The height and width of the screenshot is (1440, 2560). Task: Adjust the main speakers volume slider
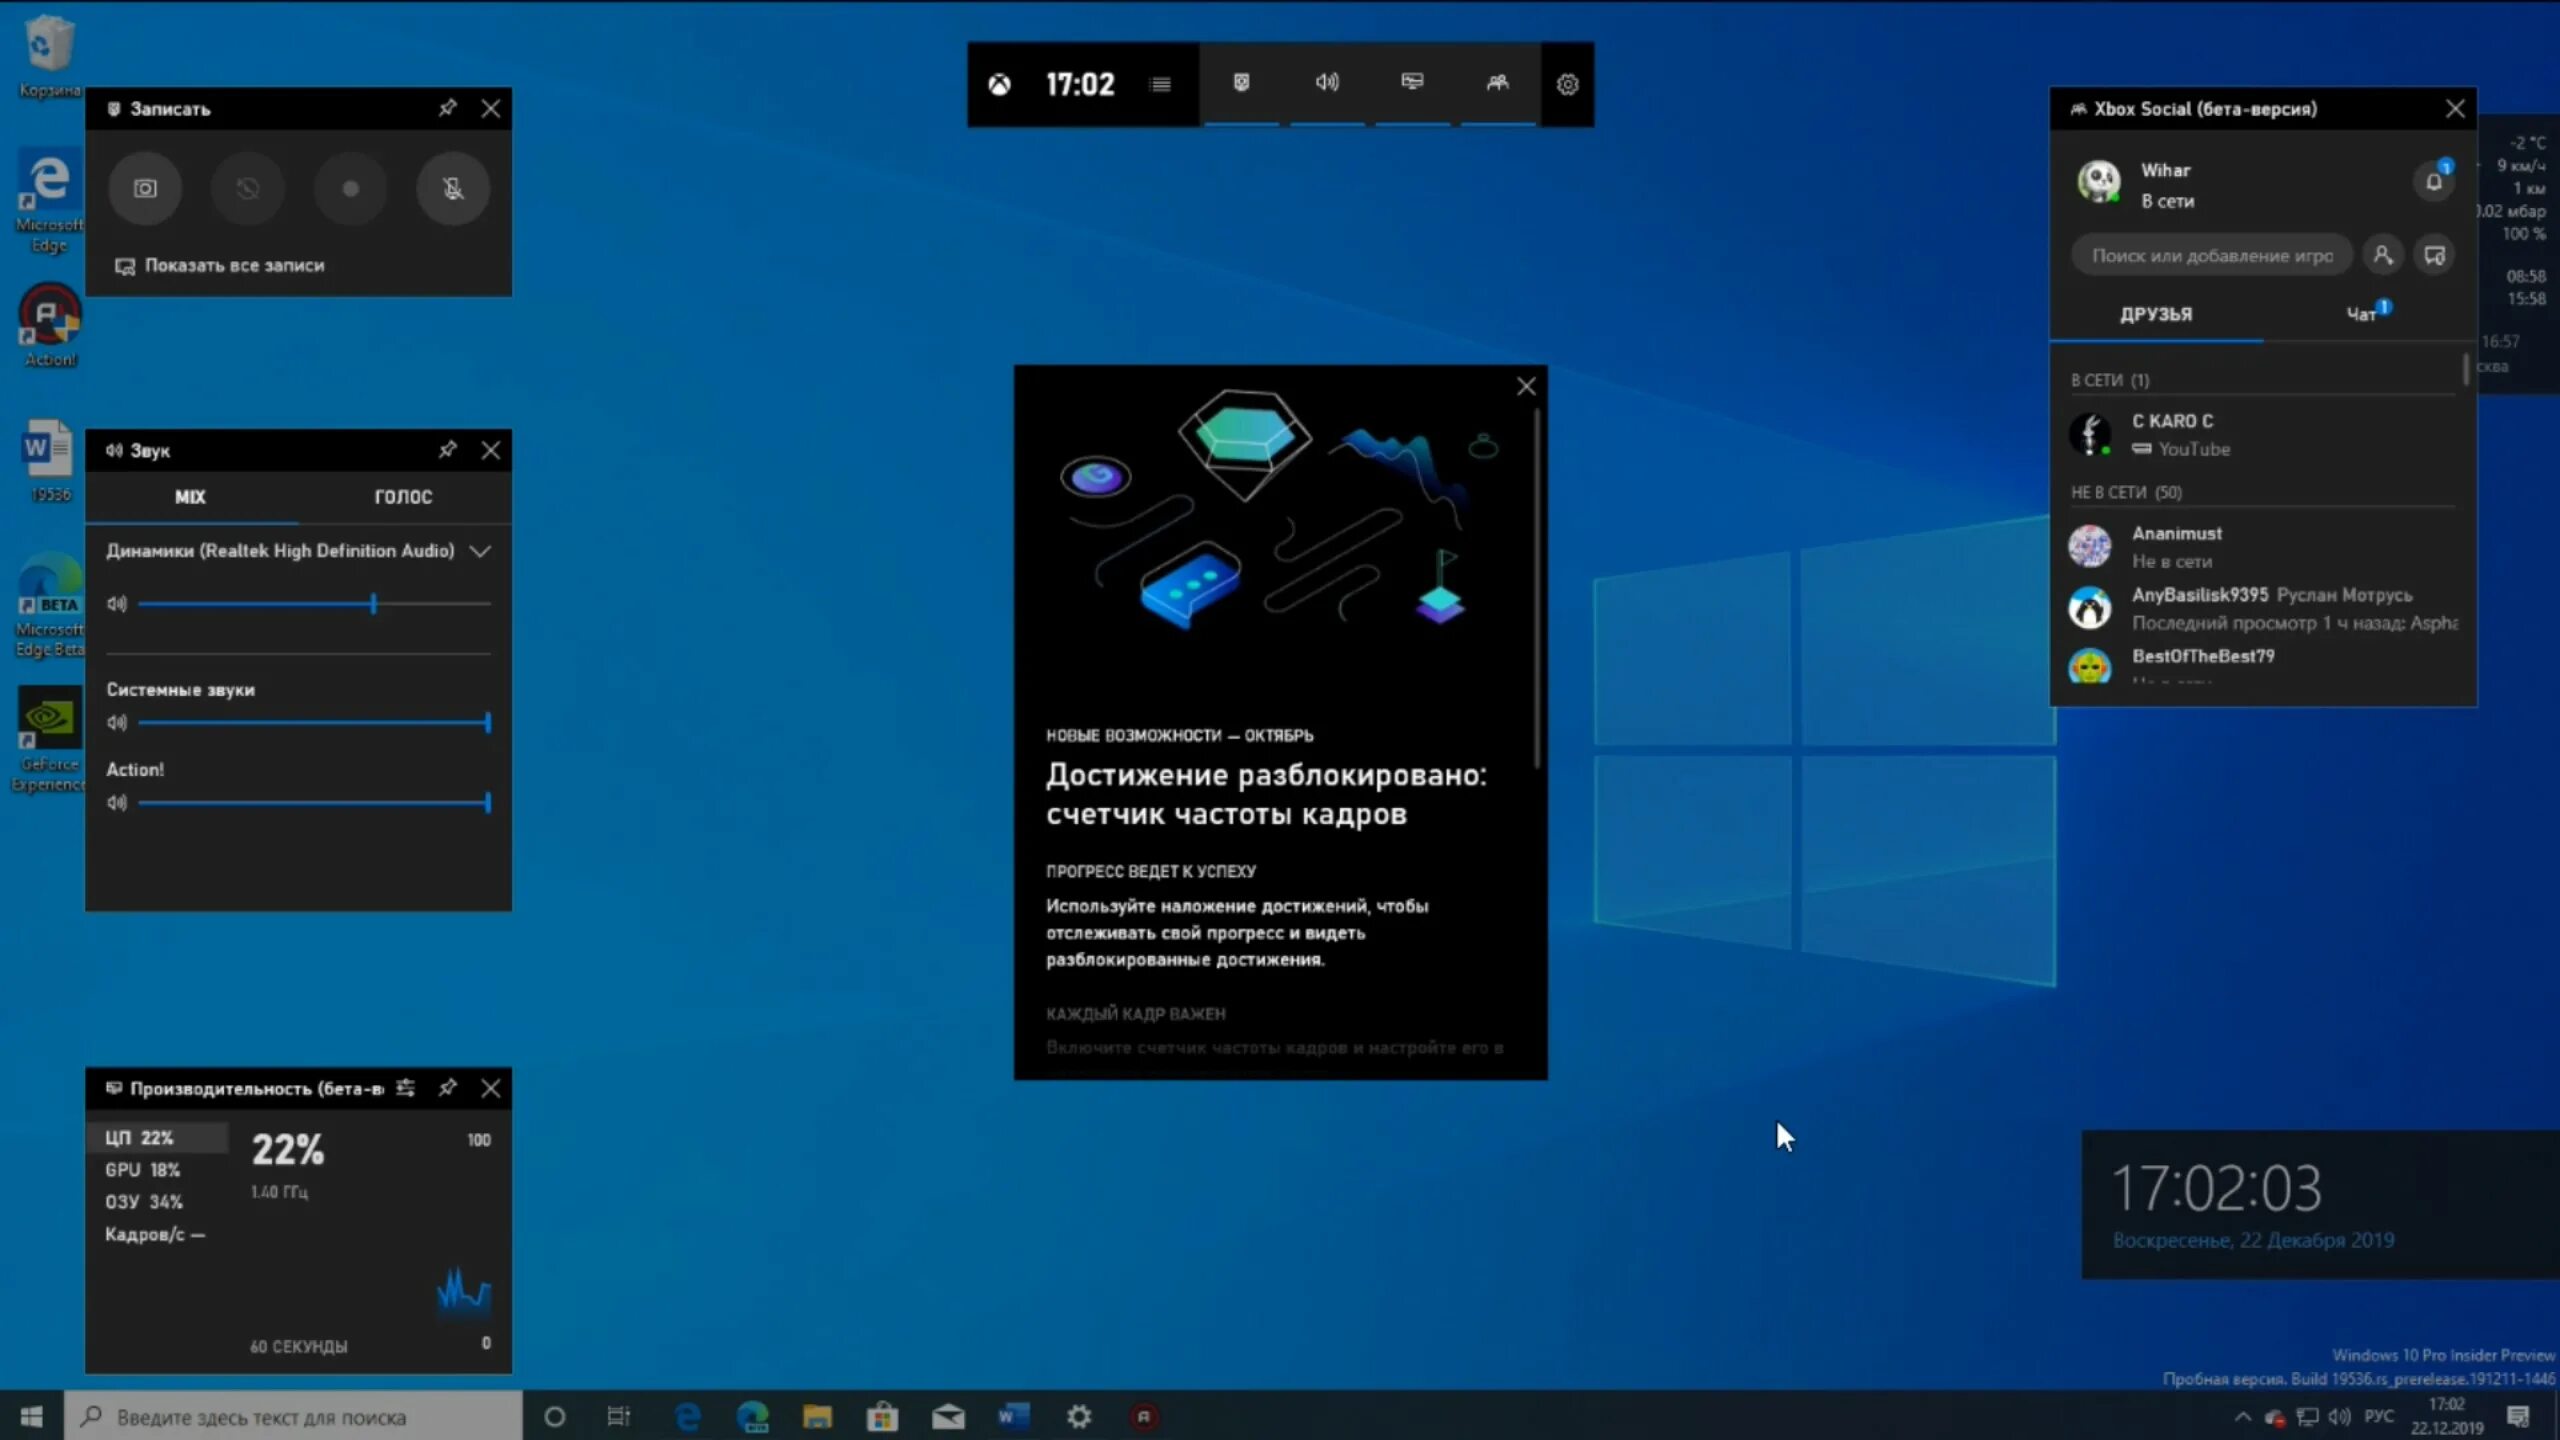coord(315,604)
